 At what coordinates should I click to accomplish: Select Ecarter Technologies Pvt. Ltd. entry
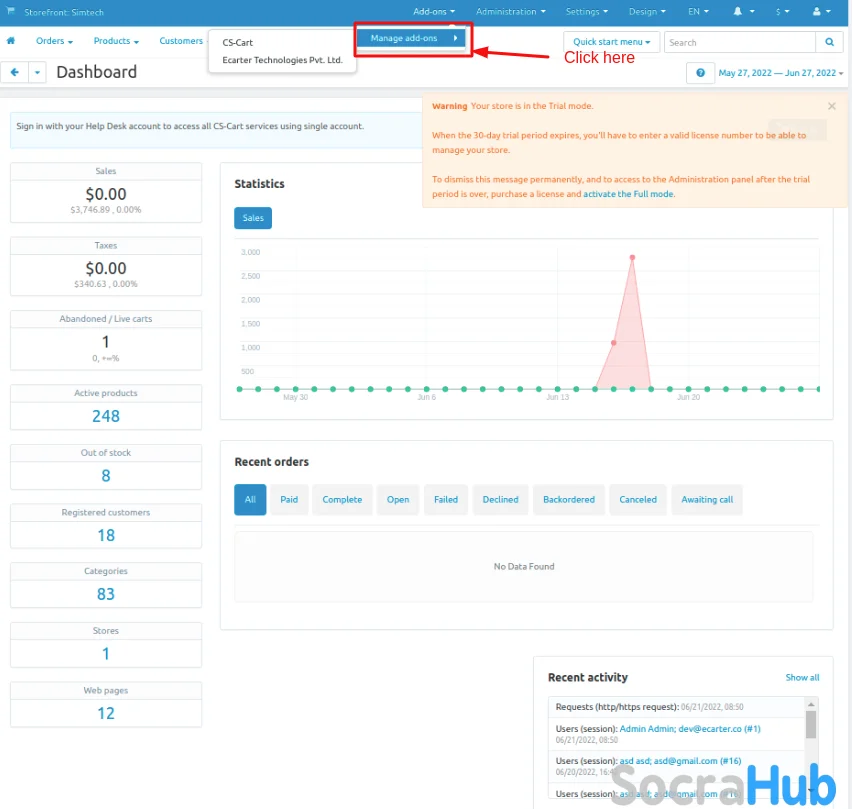click(282, 60)
